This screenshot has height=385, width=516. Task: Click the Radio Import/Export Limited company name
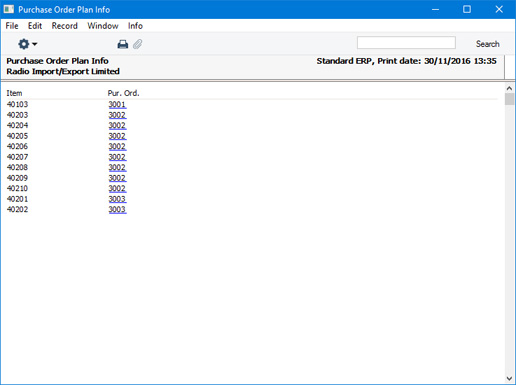[x=63, y=71]
